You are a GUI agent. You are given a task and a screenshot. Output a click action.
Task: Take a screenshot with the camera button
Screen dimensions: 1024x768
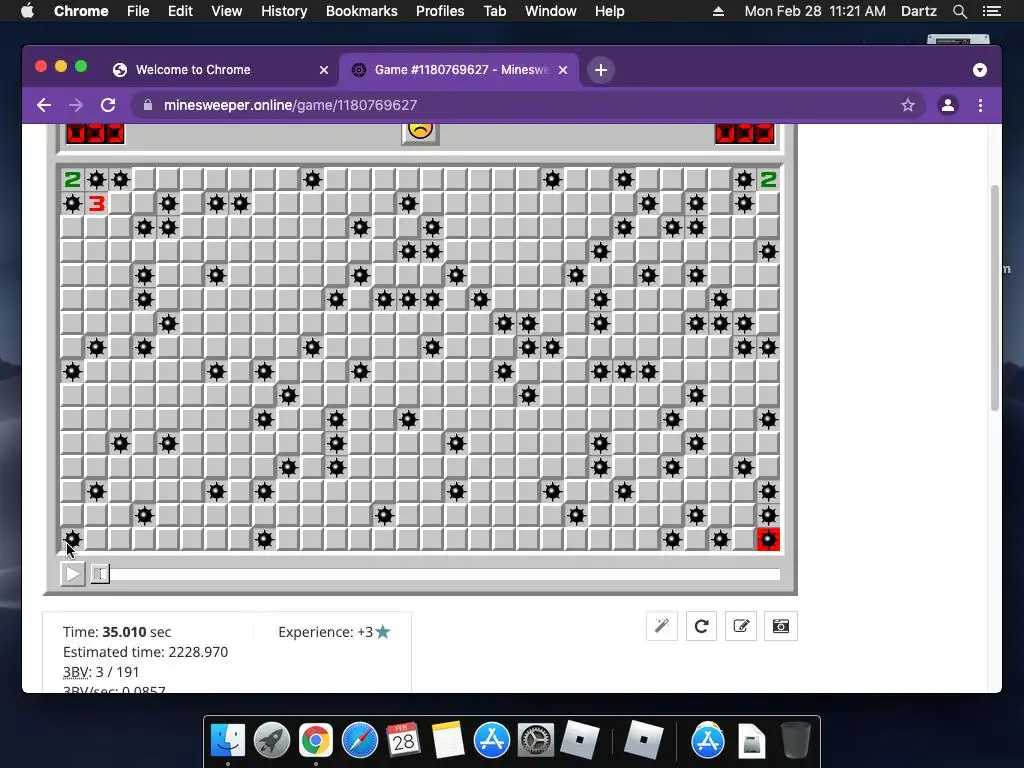click(780, 626)
